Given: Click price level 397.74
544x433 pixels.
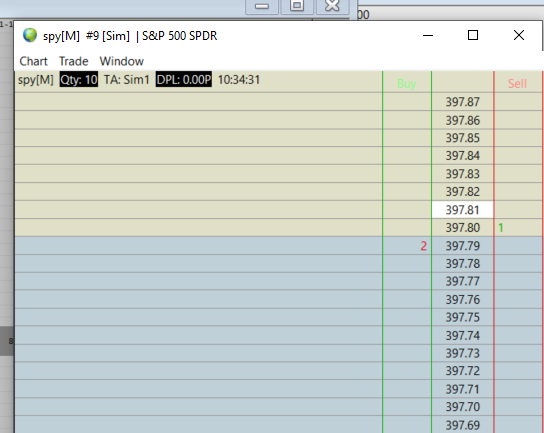Looking at the screenshot, I should click(x=462, y=336).
